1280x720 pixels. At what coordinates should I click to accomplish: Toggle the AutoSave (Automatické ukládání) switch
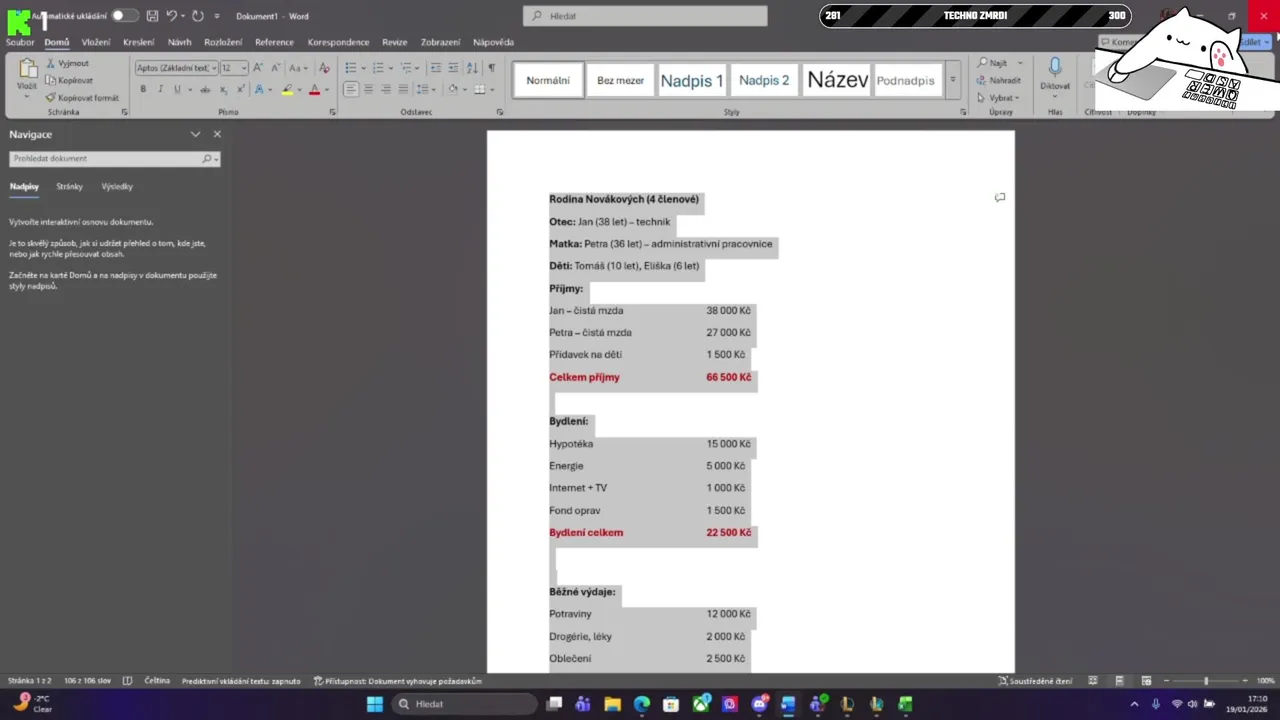pyautogui.click(x=124, y=16)
